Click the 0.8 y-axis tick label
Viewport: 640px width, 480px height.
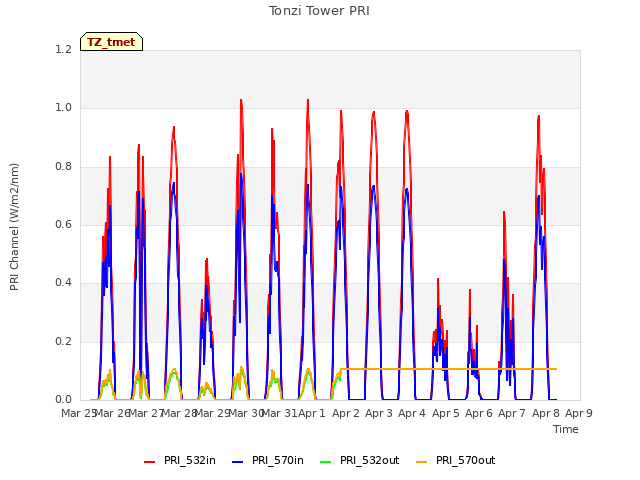tap(63, 166)
